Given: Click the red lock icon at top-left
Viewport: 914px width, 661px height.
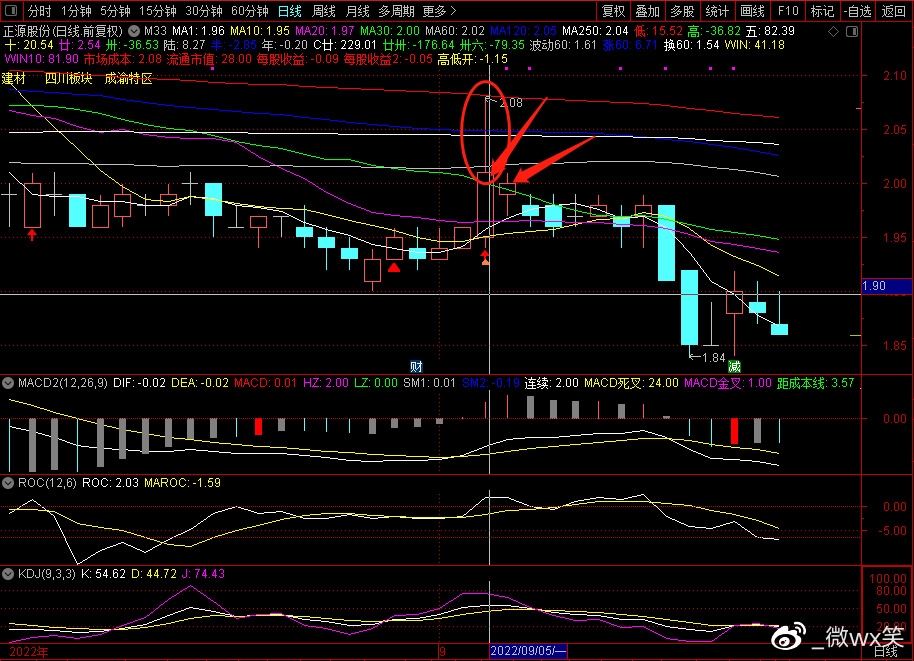Looking at the screenshot, I should point(11,12).
